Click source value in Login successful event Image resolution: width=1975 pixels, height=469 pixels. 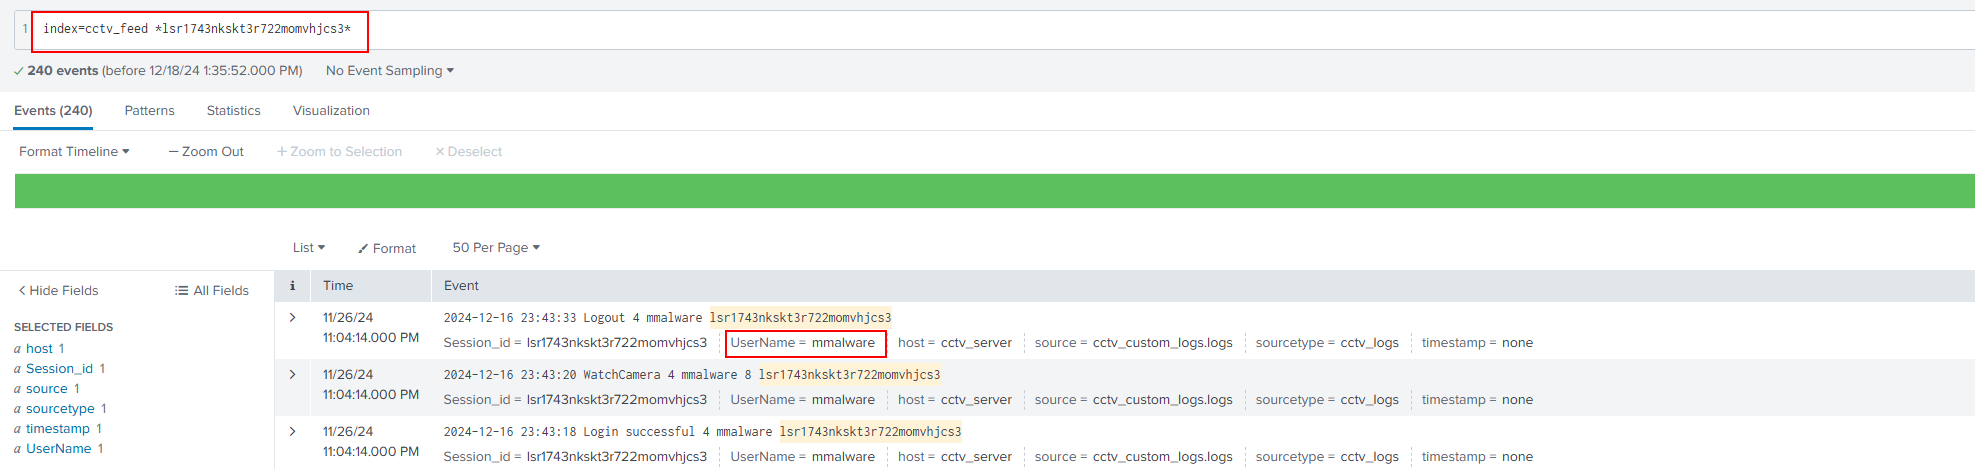point(1163,457)
